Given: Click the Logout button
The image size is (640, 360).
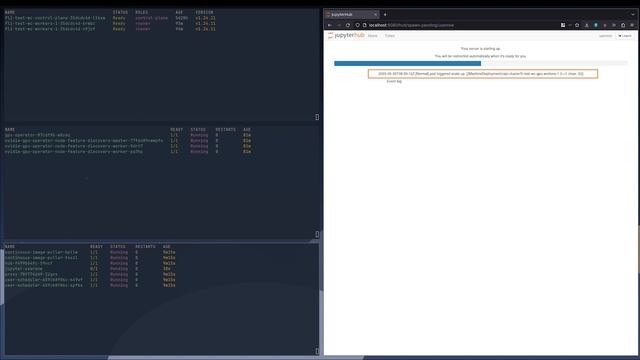Looking at the screenshot, I should [x=625, y=36].
